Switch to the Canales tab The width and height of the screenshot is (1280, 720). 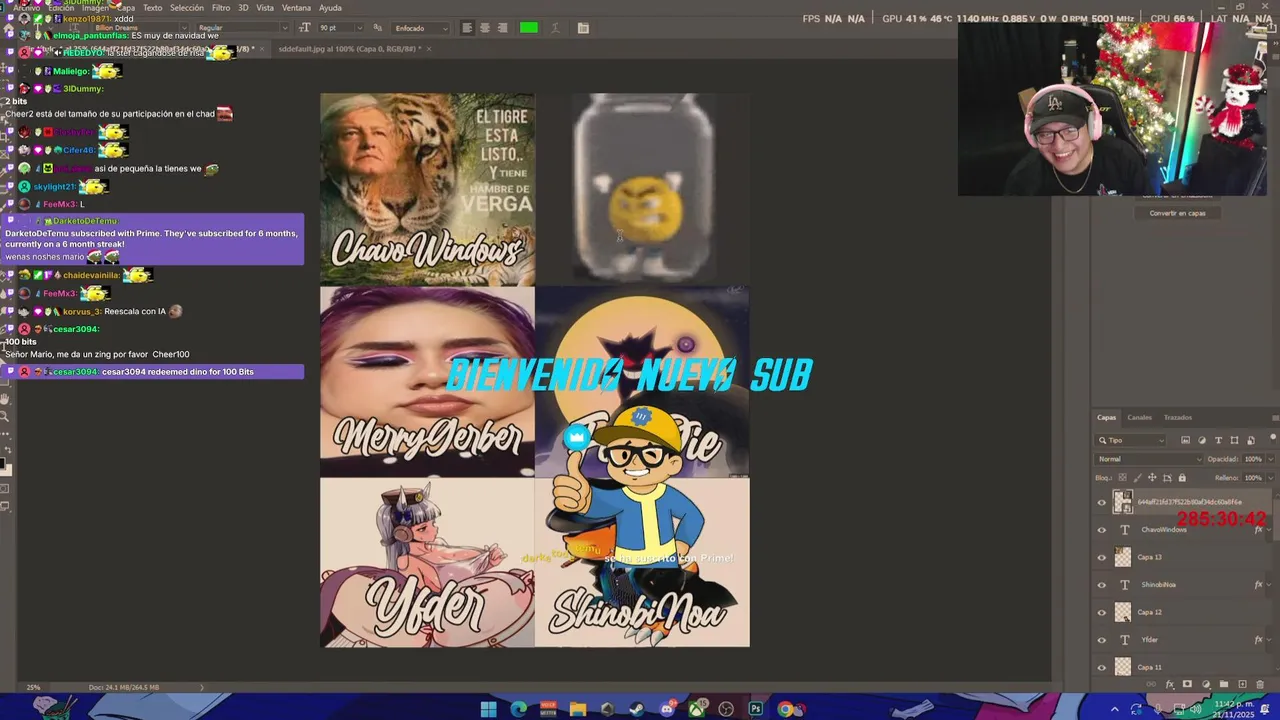tap(1139, 417)
